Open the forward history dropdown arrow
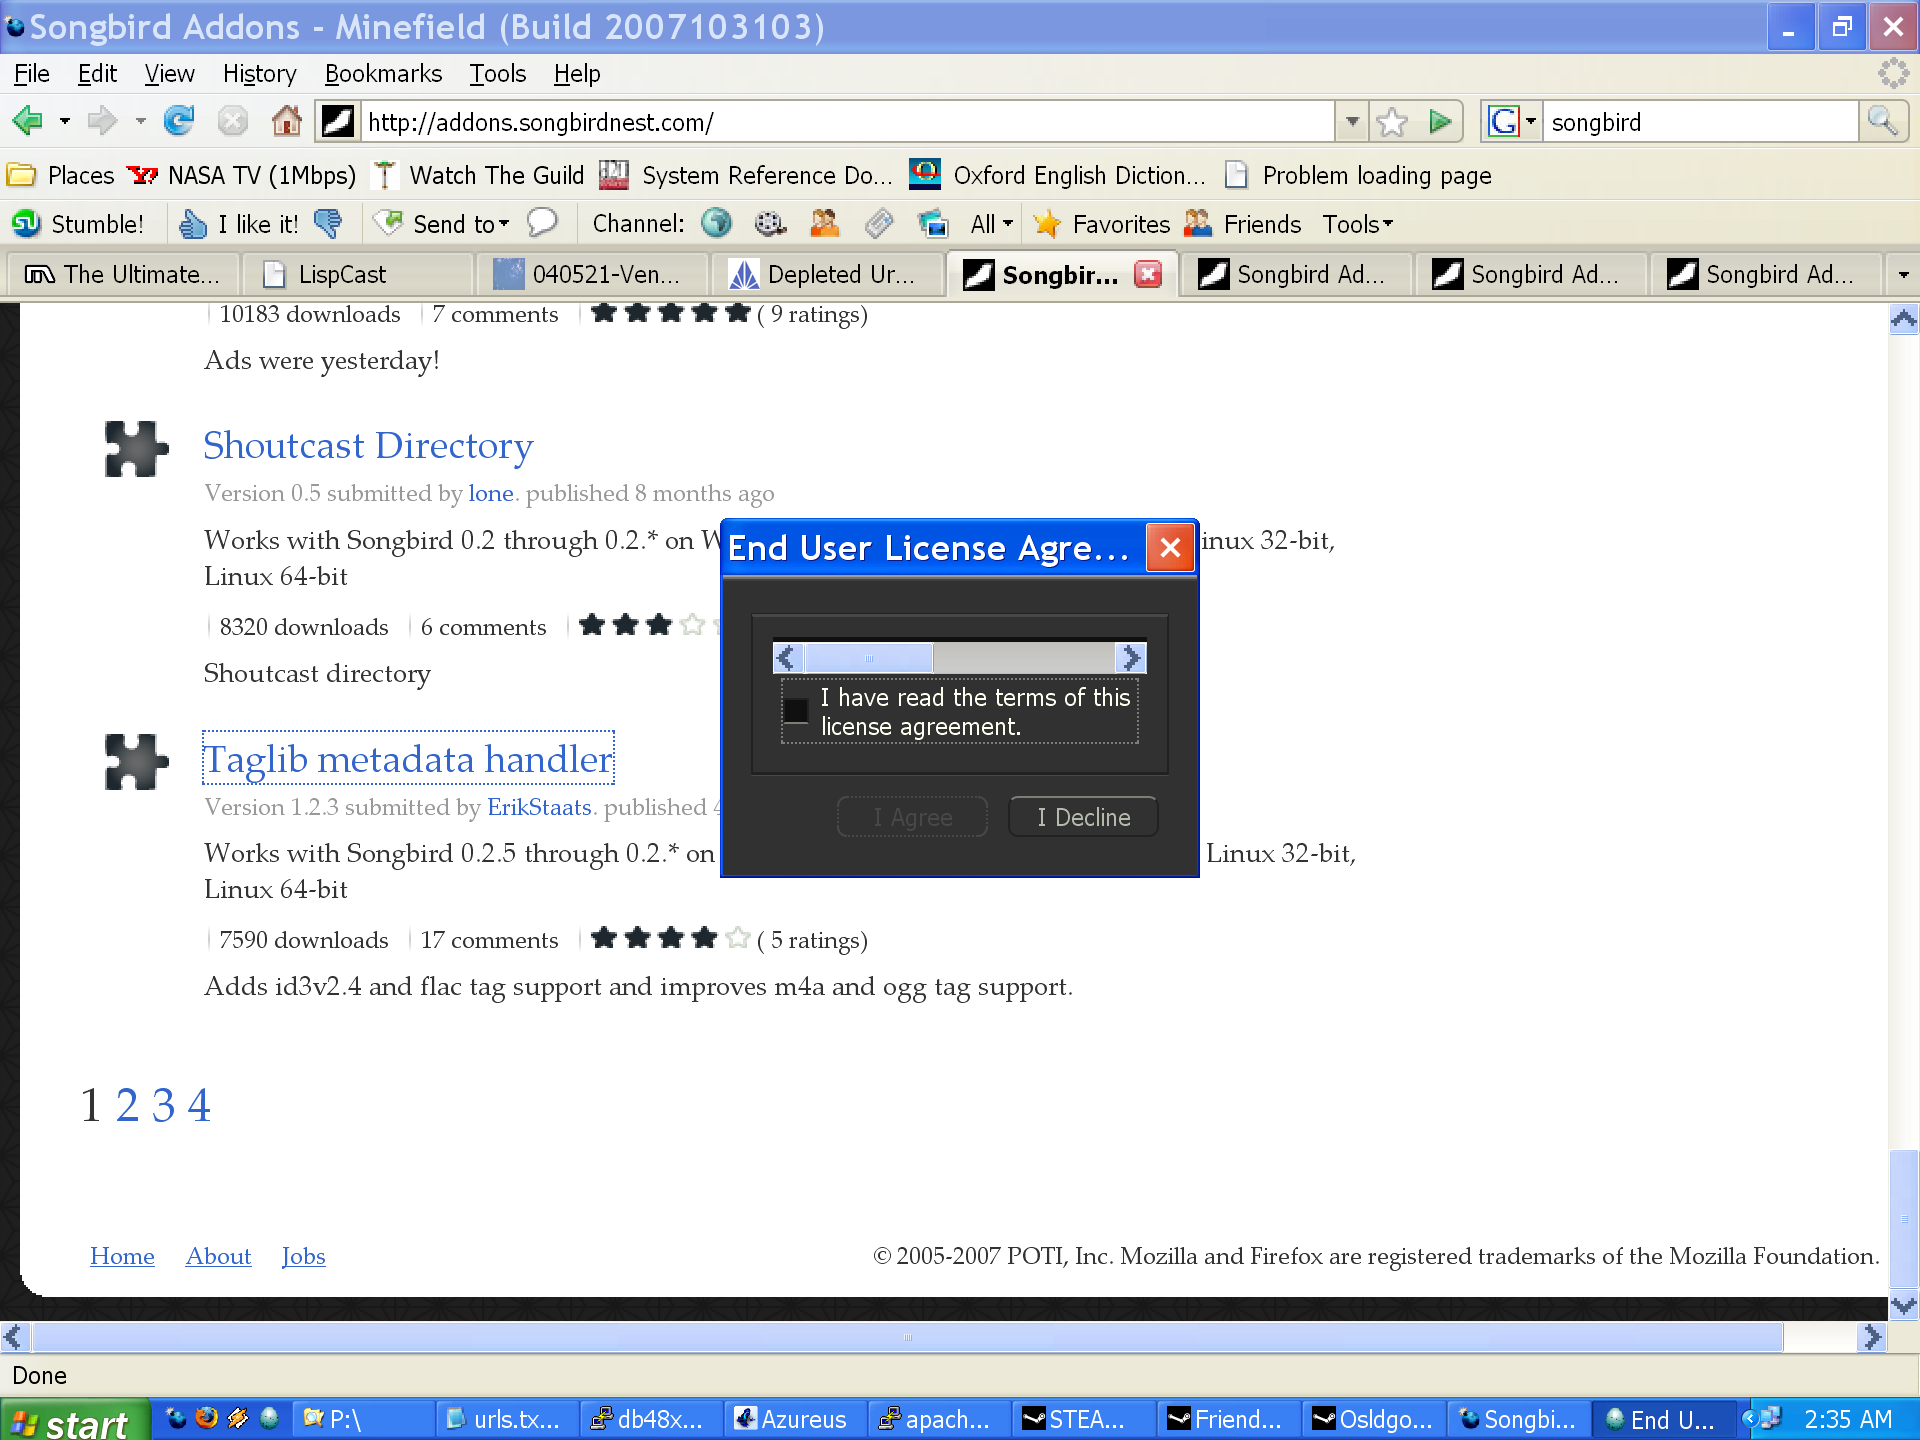Screen dimensions: 1920x1440 click(141, 122)
